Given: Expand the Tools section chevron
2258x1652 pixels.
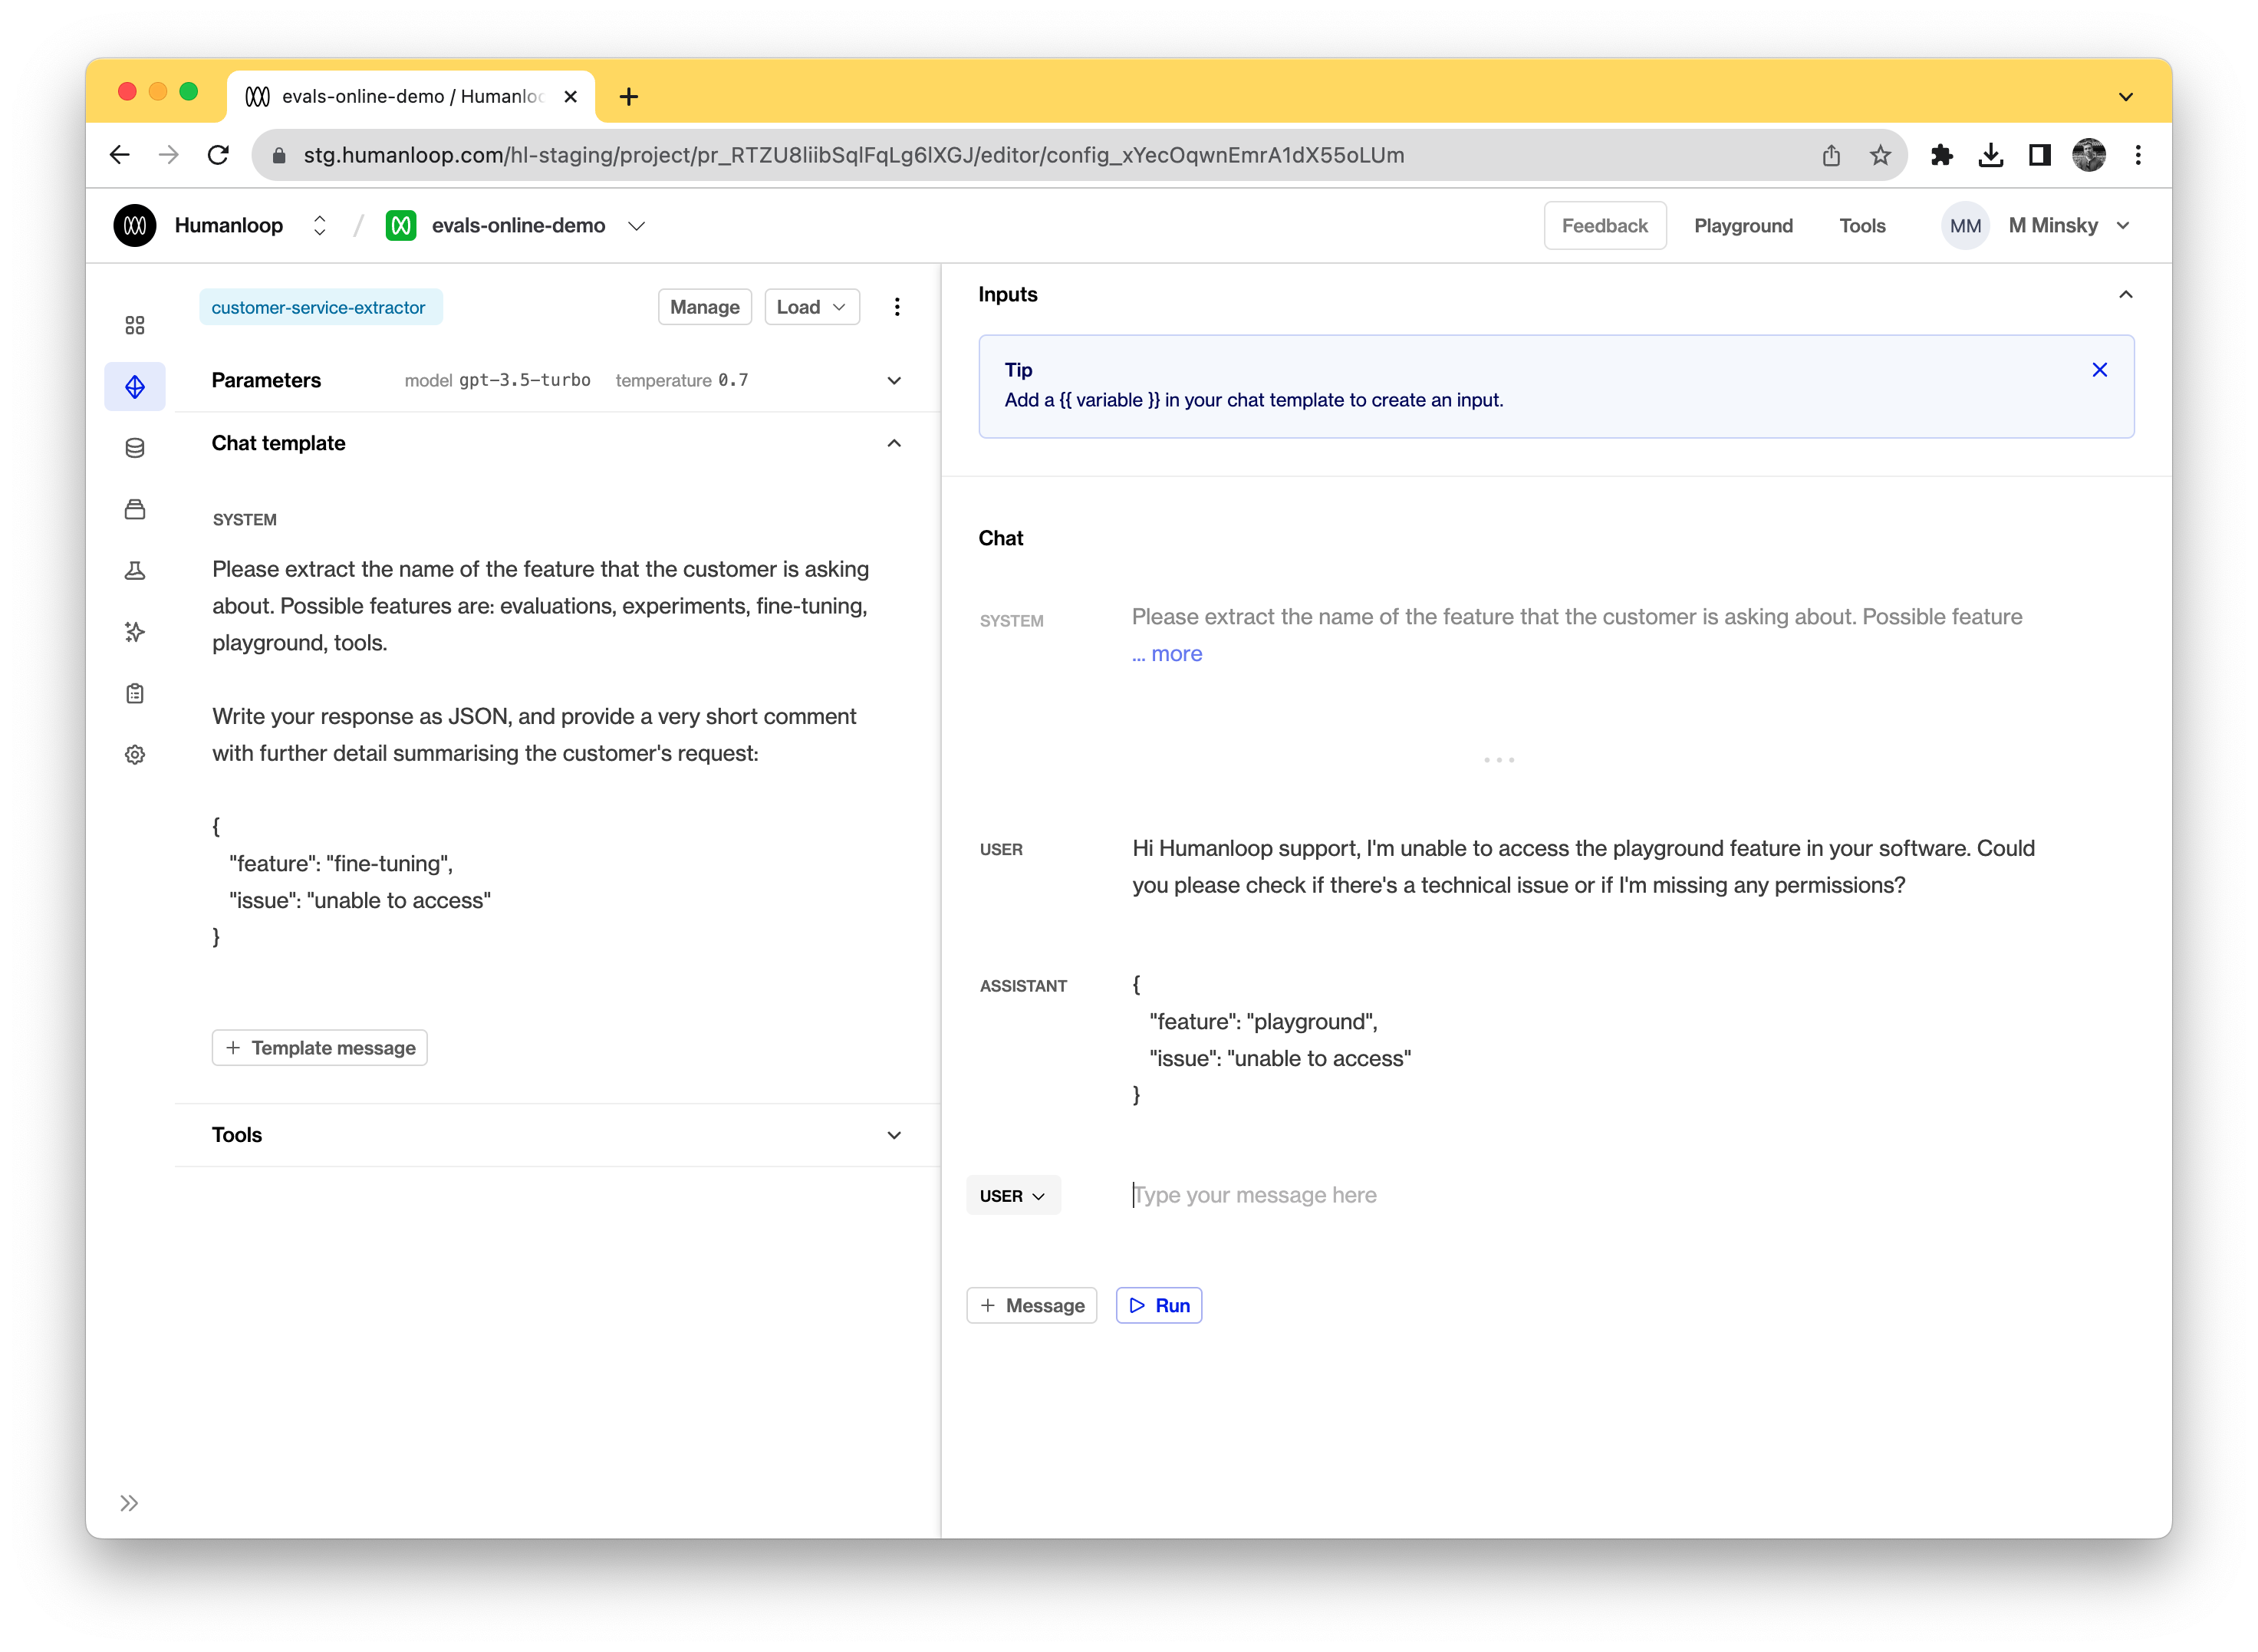Looking at the screenshot, I should pyautogui.click(x=894, y=1135).
